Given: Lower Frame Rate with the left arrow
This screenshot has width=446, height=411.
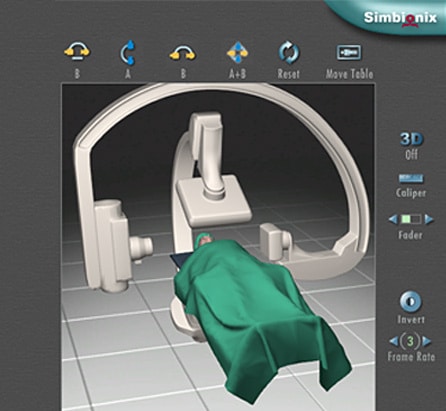Looking at the screenshot, I should 394,341.
